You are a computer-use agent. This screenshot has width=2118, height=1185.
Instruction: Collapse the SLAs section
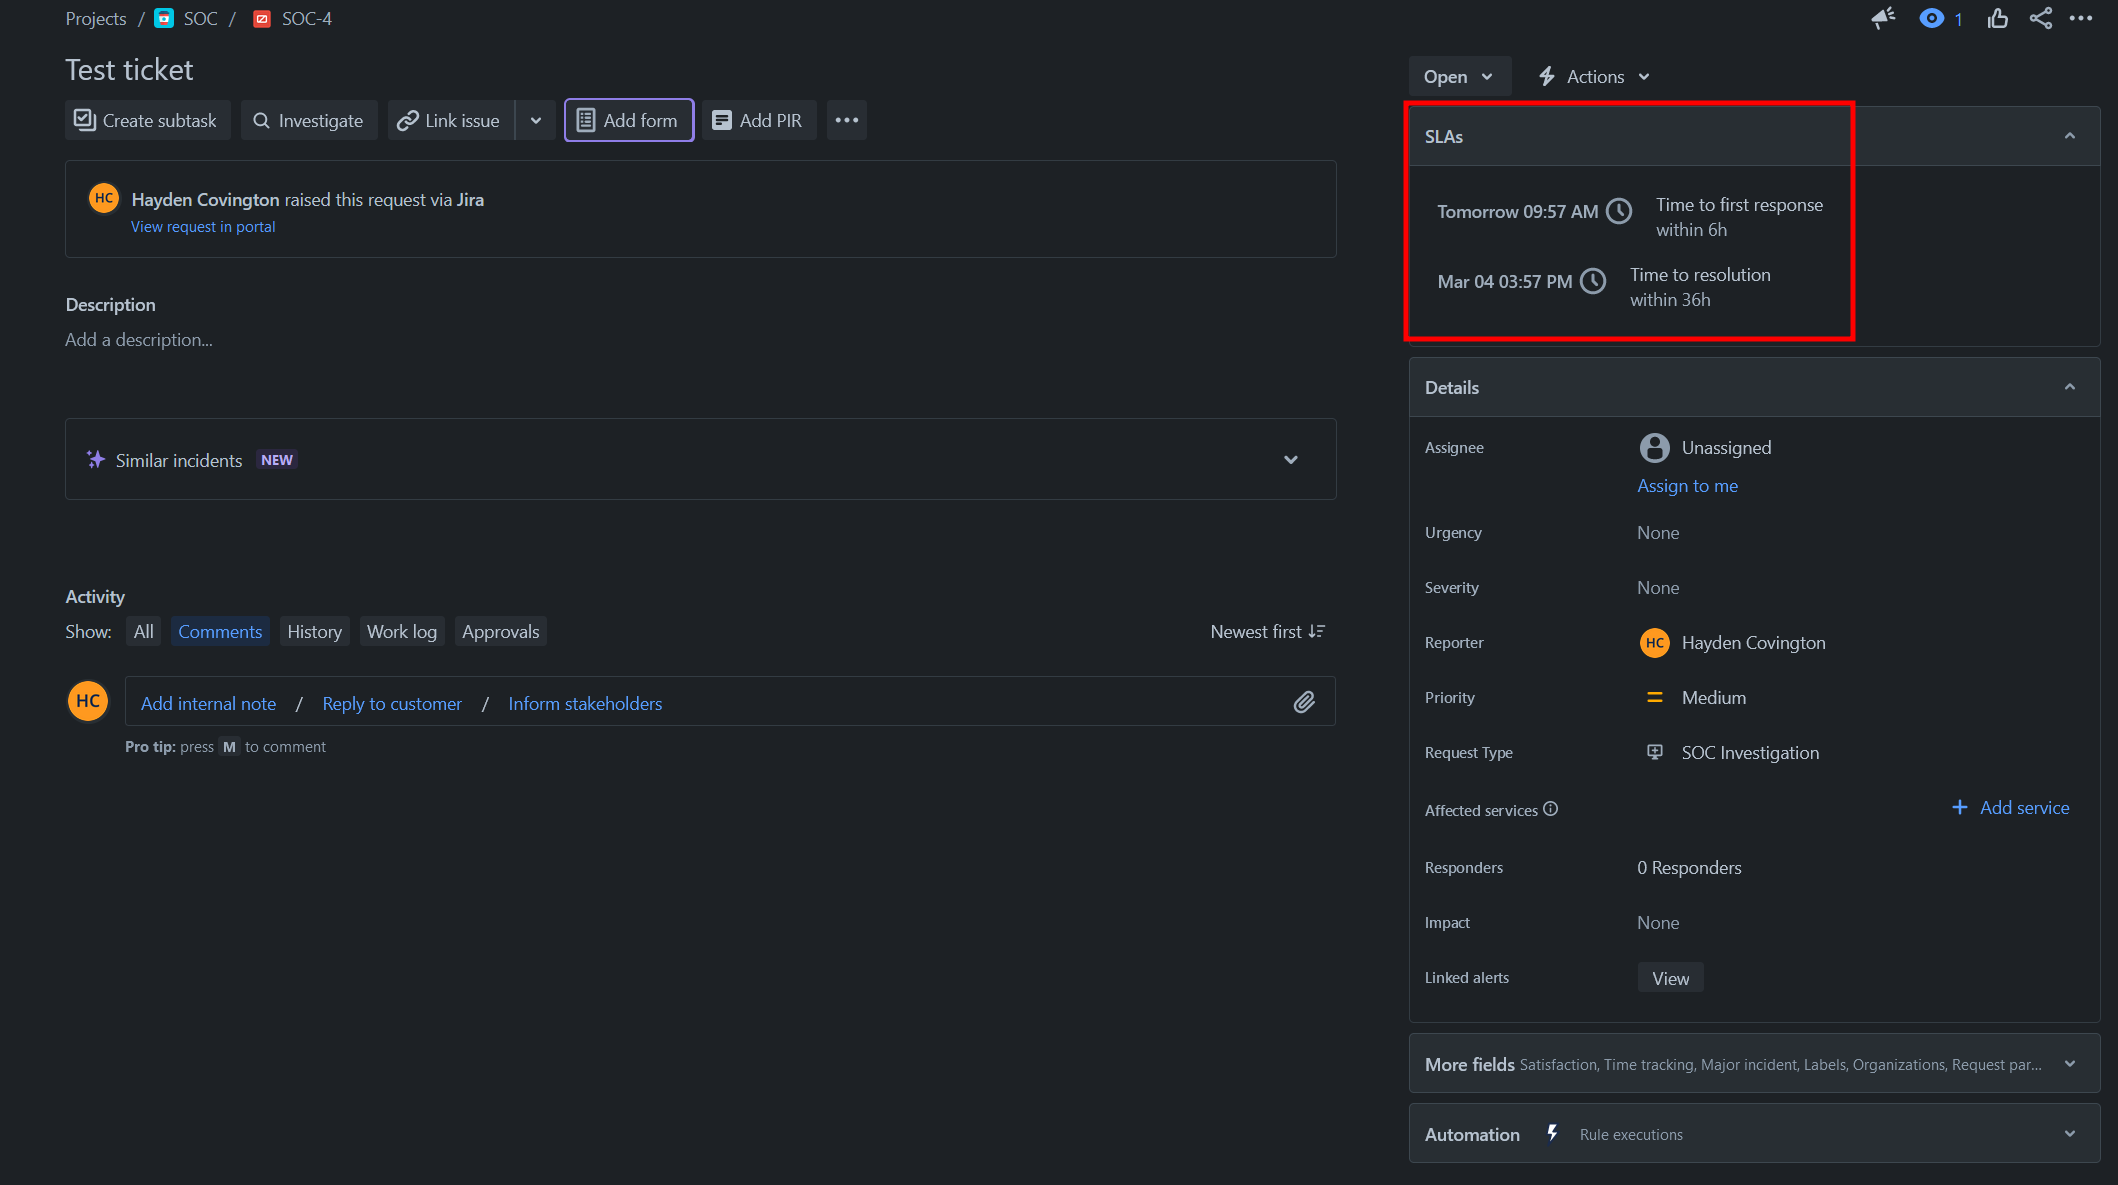2069,136
